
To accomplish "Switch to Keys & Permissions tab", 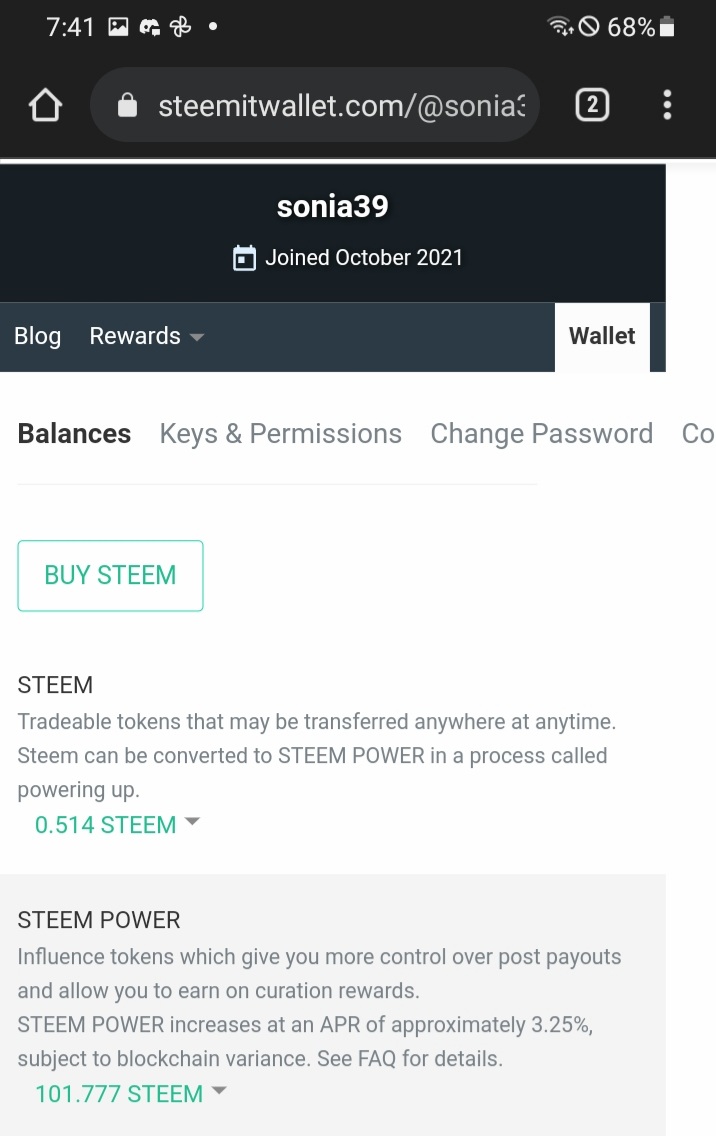I will [x=281, y=433].
